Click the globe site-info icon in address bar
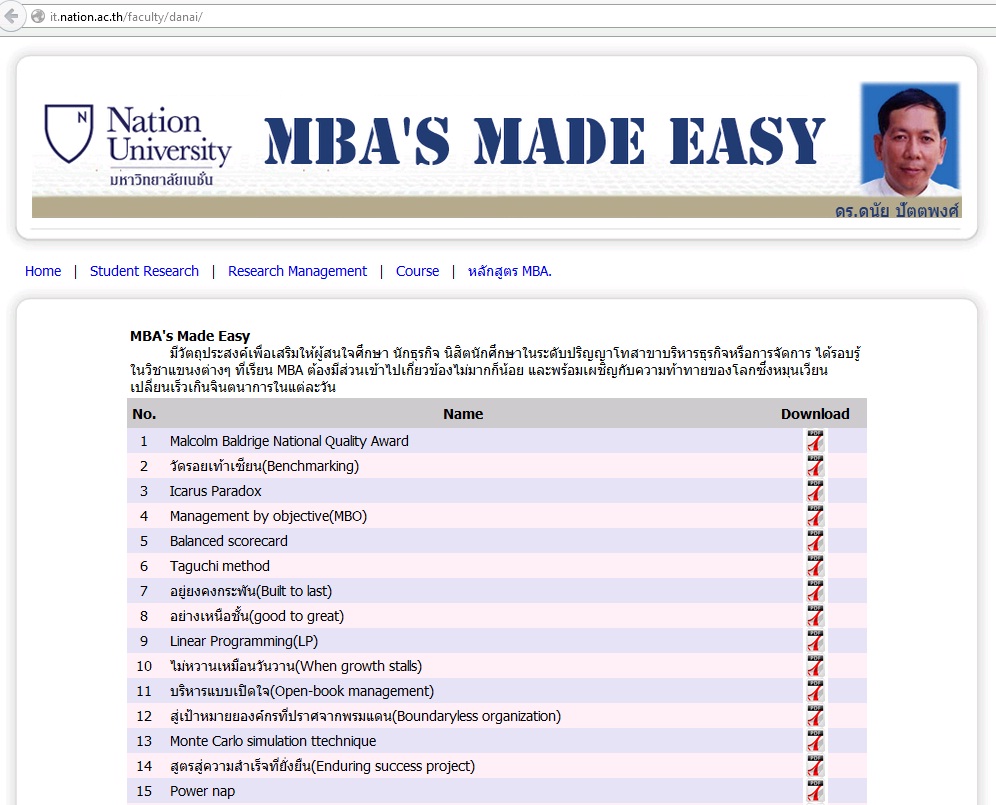The height and width of the screenshot is (805, 996). click(x=38, y=17)
